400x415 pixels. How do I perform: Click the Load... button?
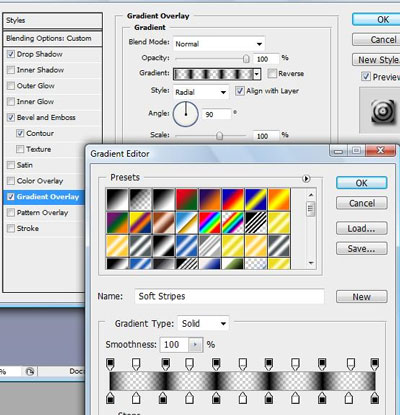coord(362,229)
